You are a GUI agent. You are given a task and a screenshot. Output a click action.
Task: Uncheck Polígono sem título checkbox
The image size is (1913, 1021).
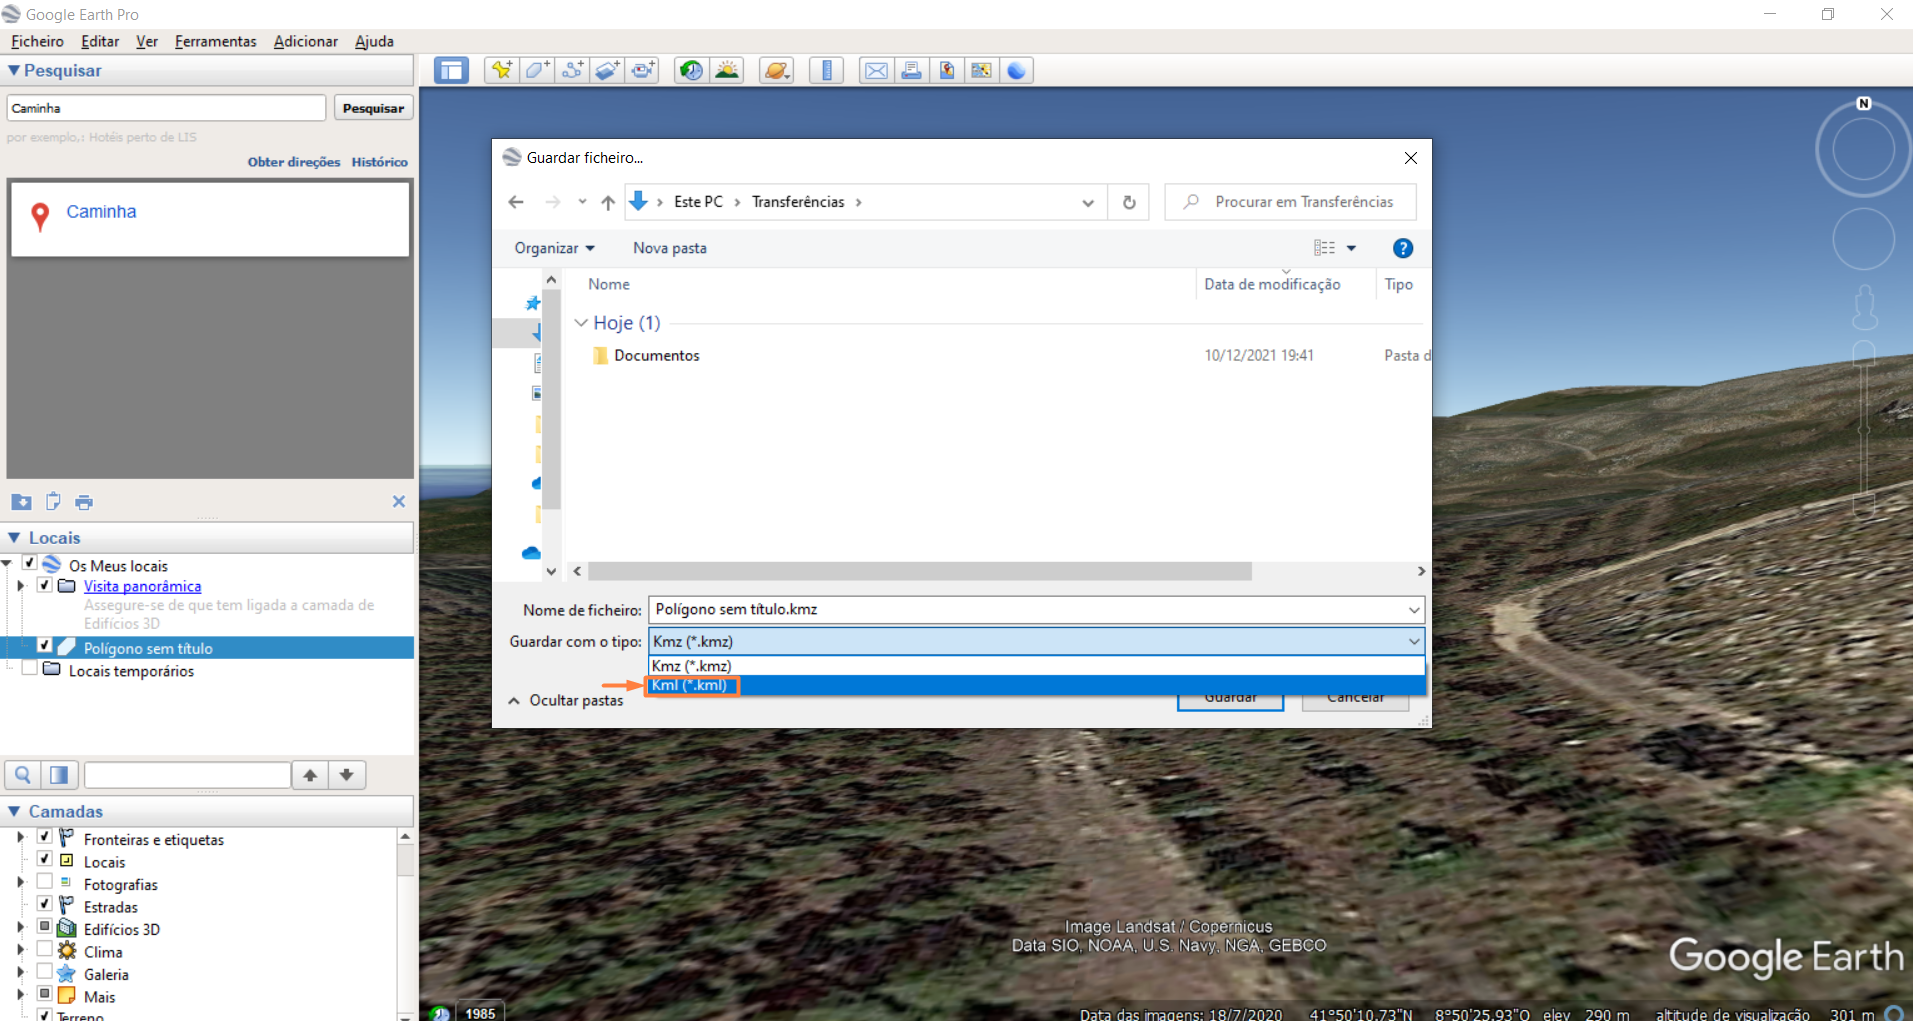[x=44, y=646]
